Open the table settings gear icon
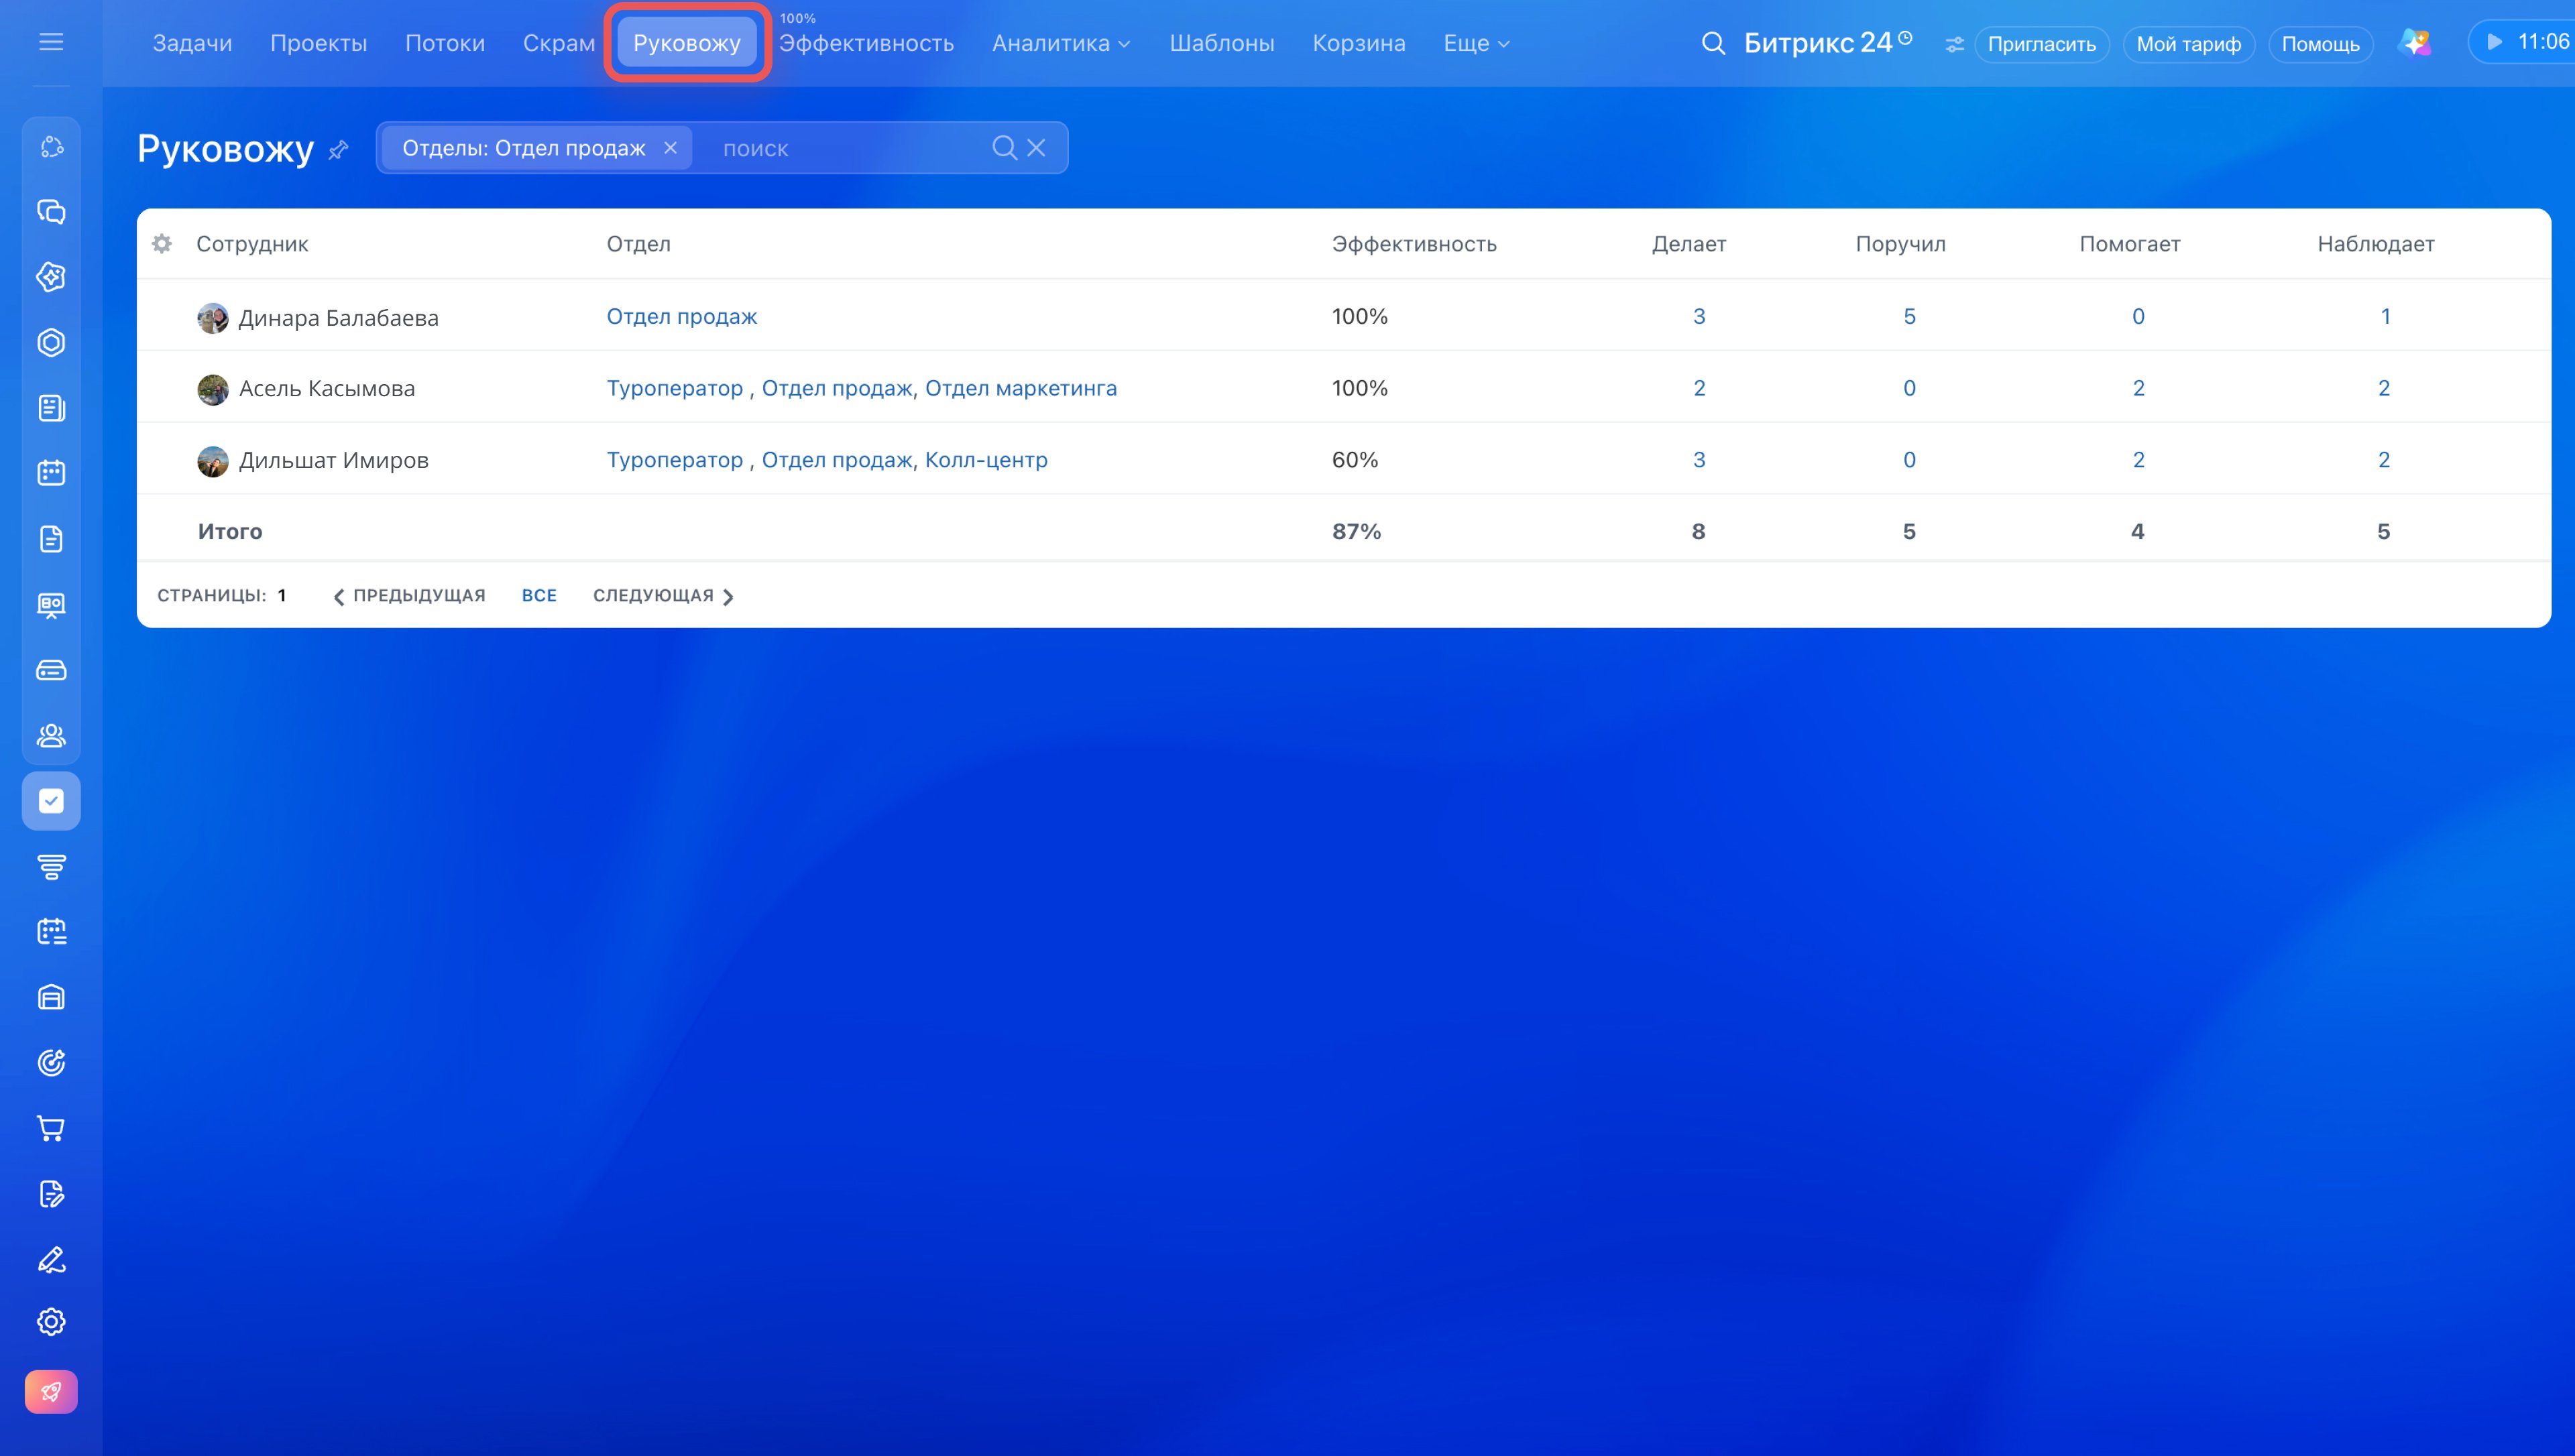Image resolution: width=2575 pixels, height=1456 pixels. click(162, 243)
